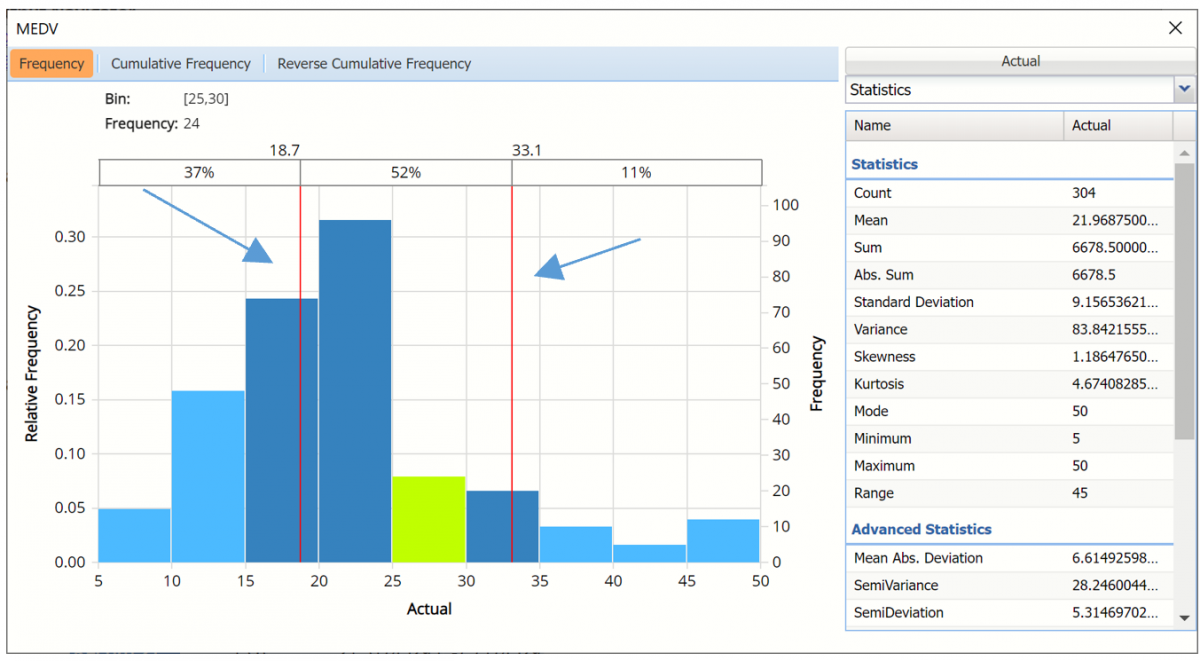Select the Standard Deviation row

[x=1008, y=302]
